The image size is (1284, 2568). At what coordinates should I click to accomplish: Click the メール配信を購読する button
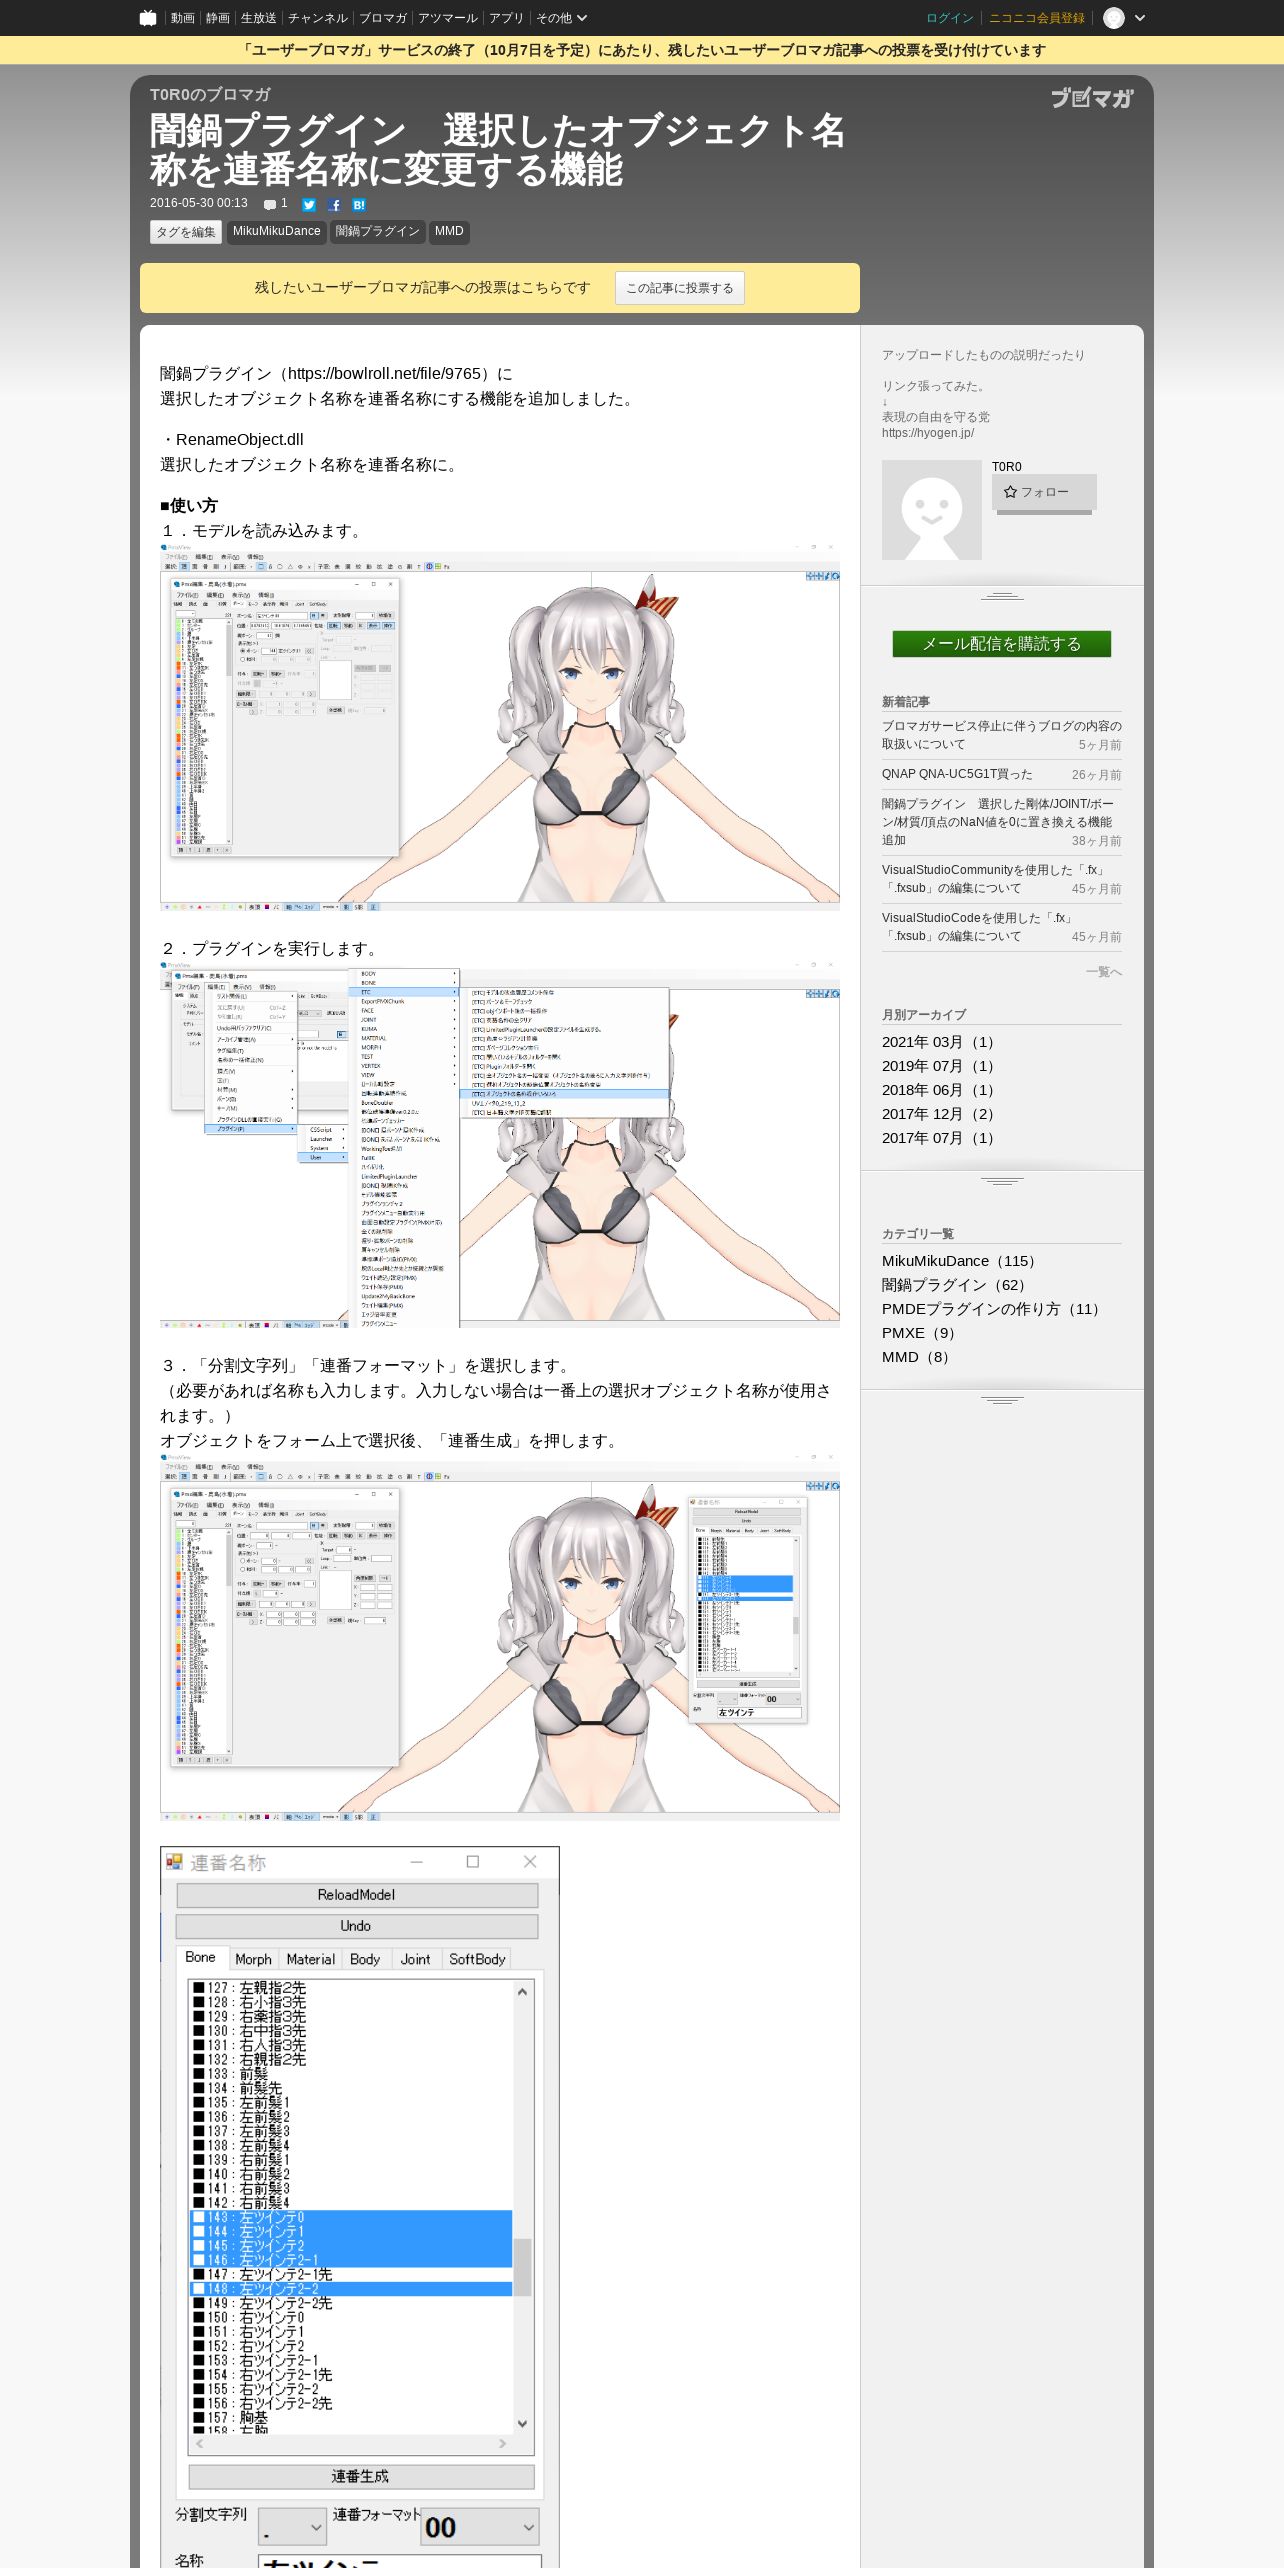1002,644
